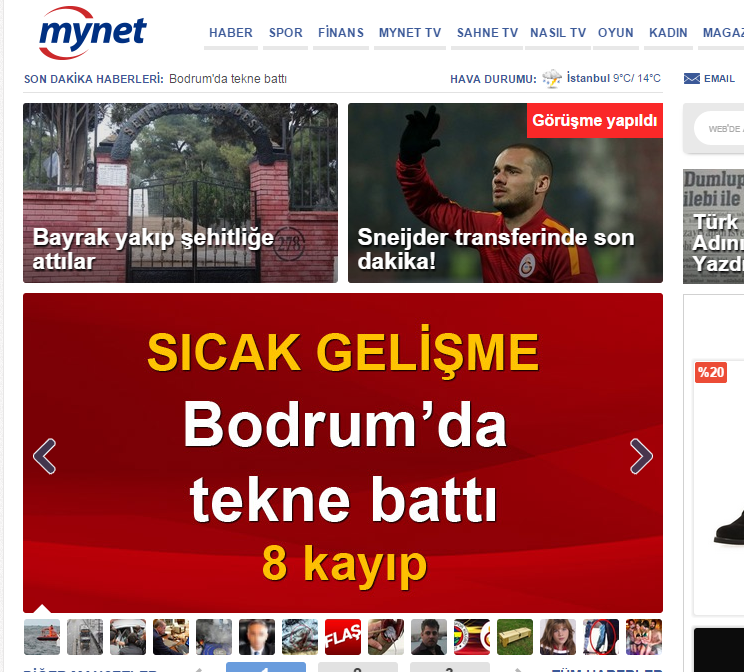Advance headline slider with right arrow
The image size is (744, 672).
point(641,456)
